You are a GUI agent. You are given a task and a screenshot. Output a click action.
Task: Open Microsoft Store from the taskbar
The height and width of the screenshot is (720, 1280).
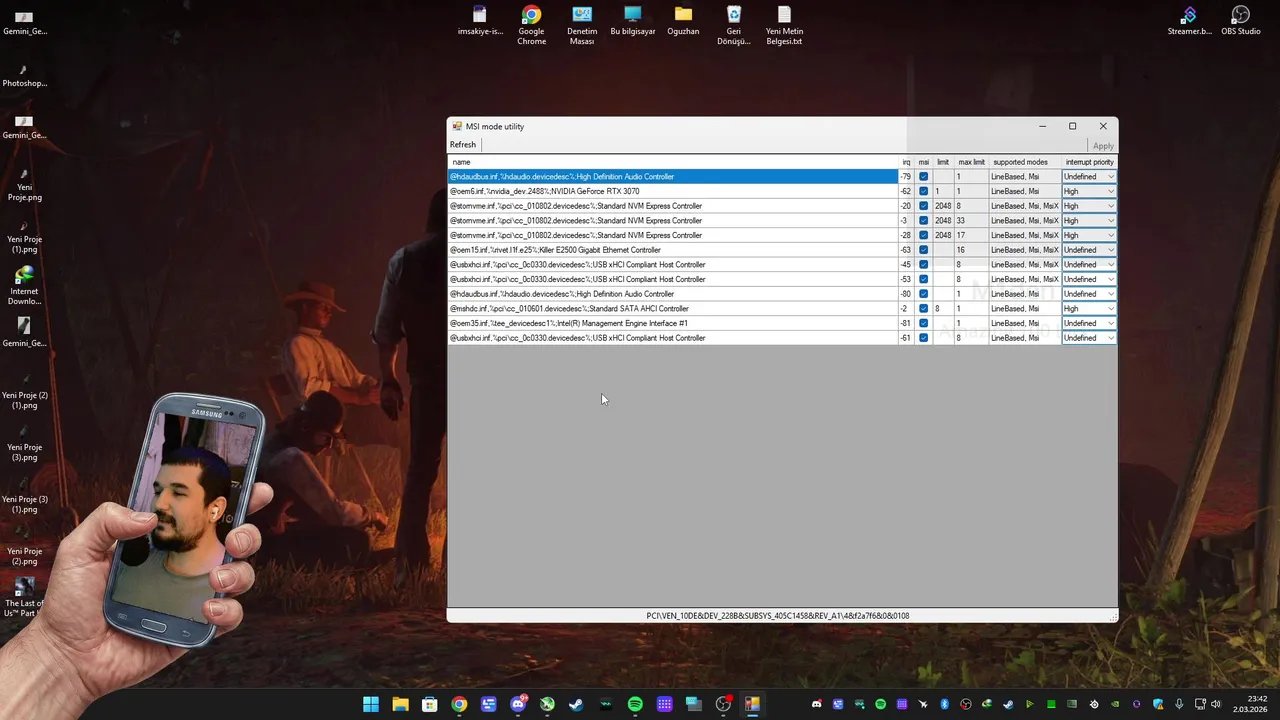(x=429, y=704)
